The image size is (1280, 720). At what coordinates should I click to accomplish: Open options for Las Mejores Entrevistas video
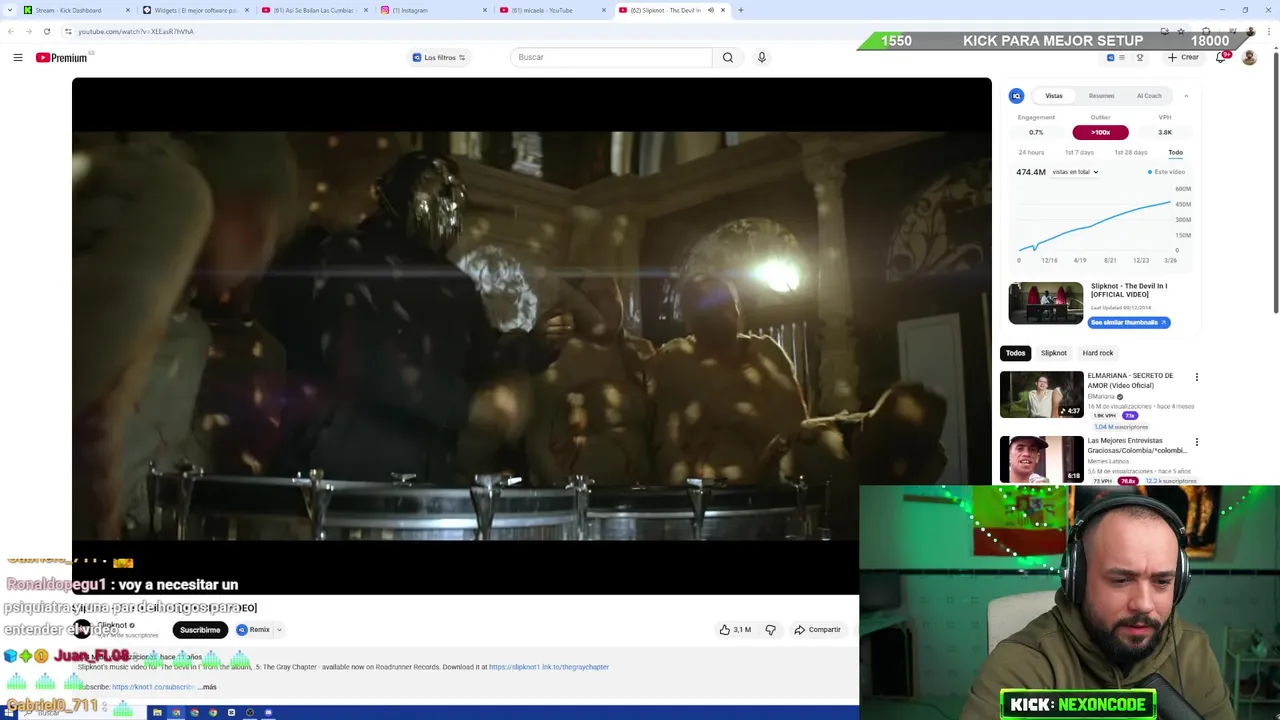(x=1196, y=442)
